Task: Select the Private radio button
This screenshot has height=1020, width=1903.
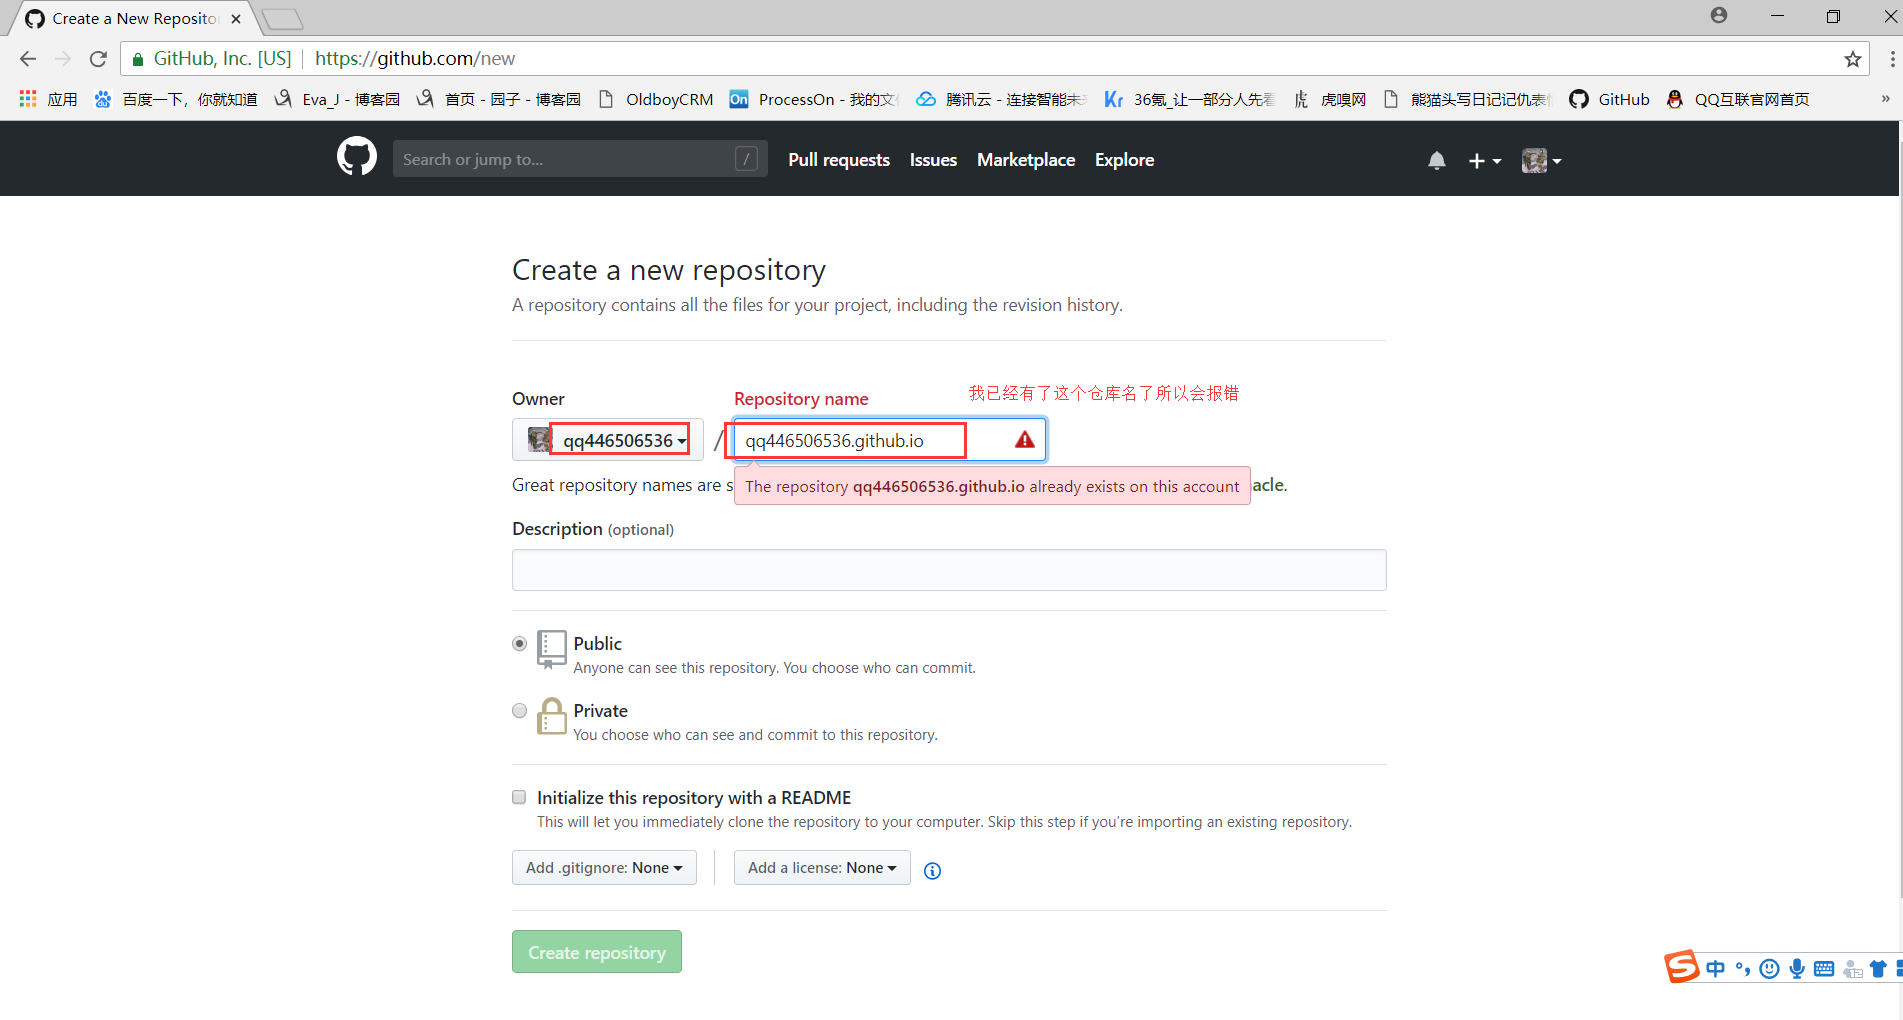Action: (x=519, y=711)
